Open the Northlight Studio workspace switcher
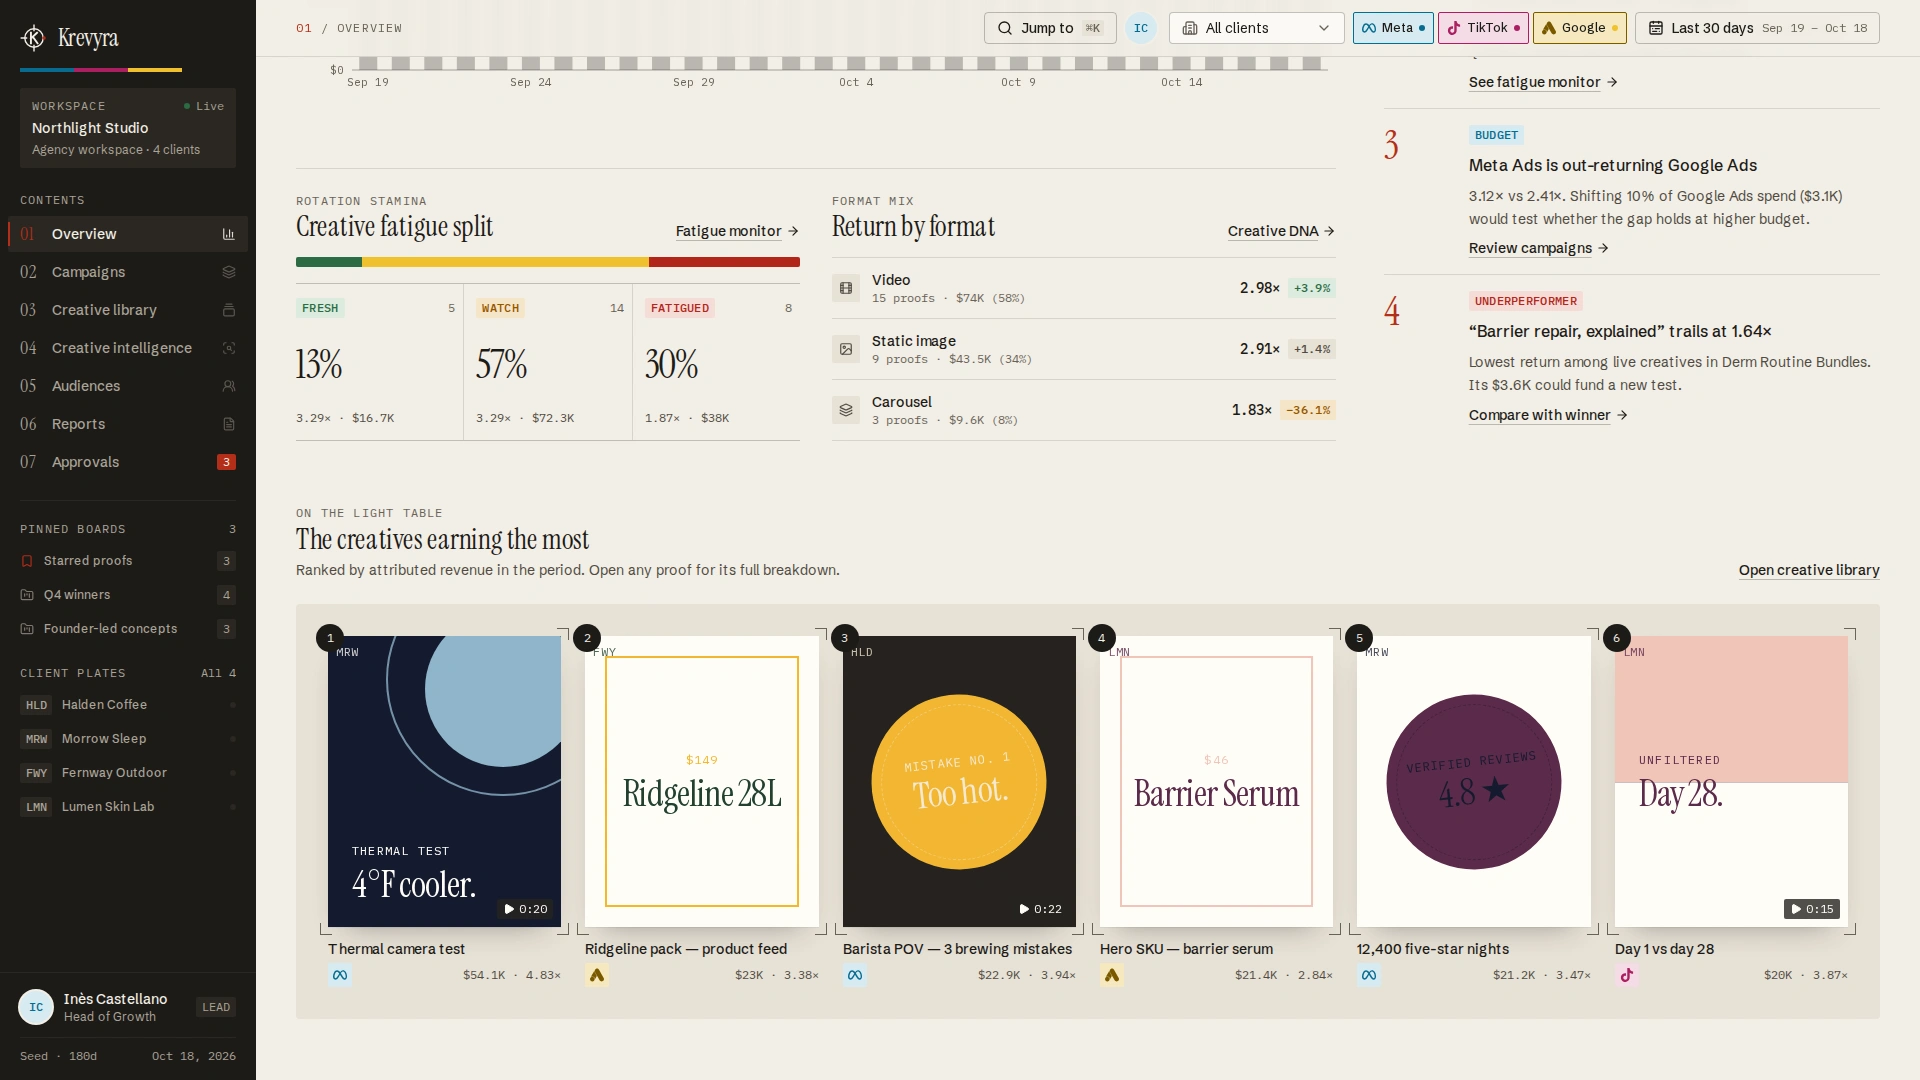The width and height of the screenshot is (1920, 1080). click(x=128, y=128)
